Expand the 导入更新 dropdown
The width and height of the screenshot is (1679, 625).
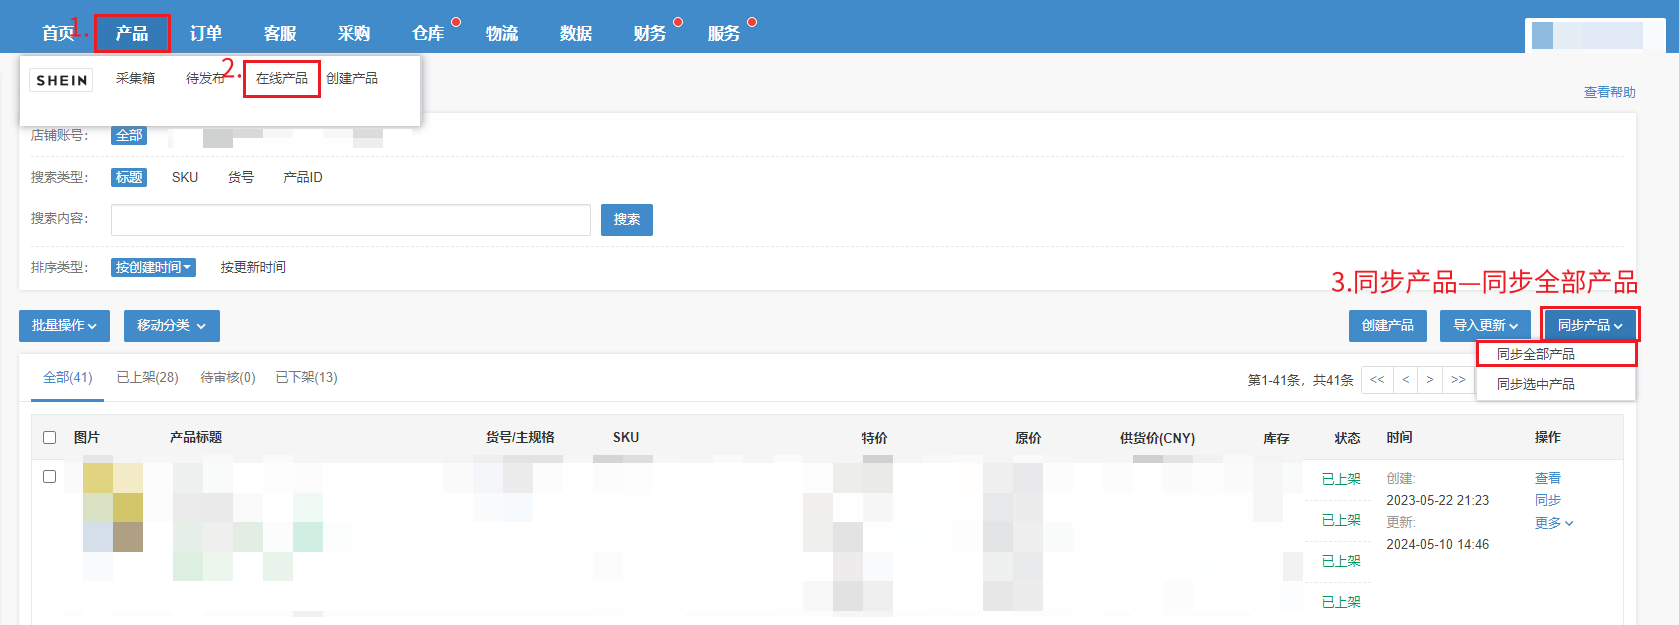[1485, 326]
